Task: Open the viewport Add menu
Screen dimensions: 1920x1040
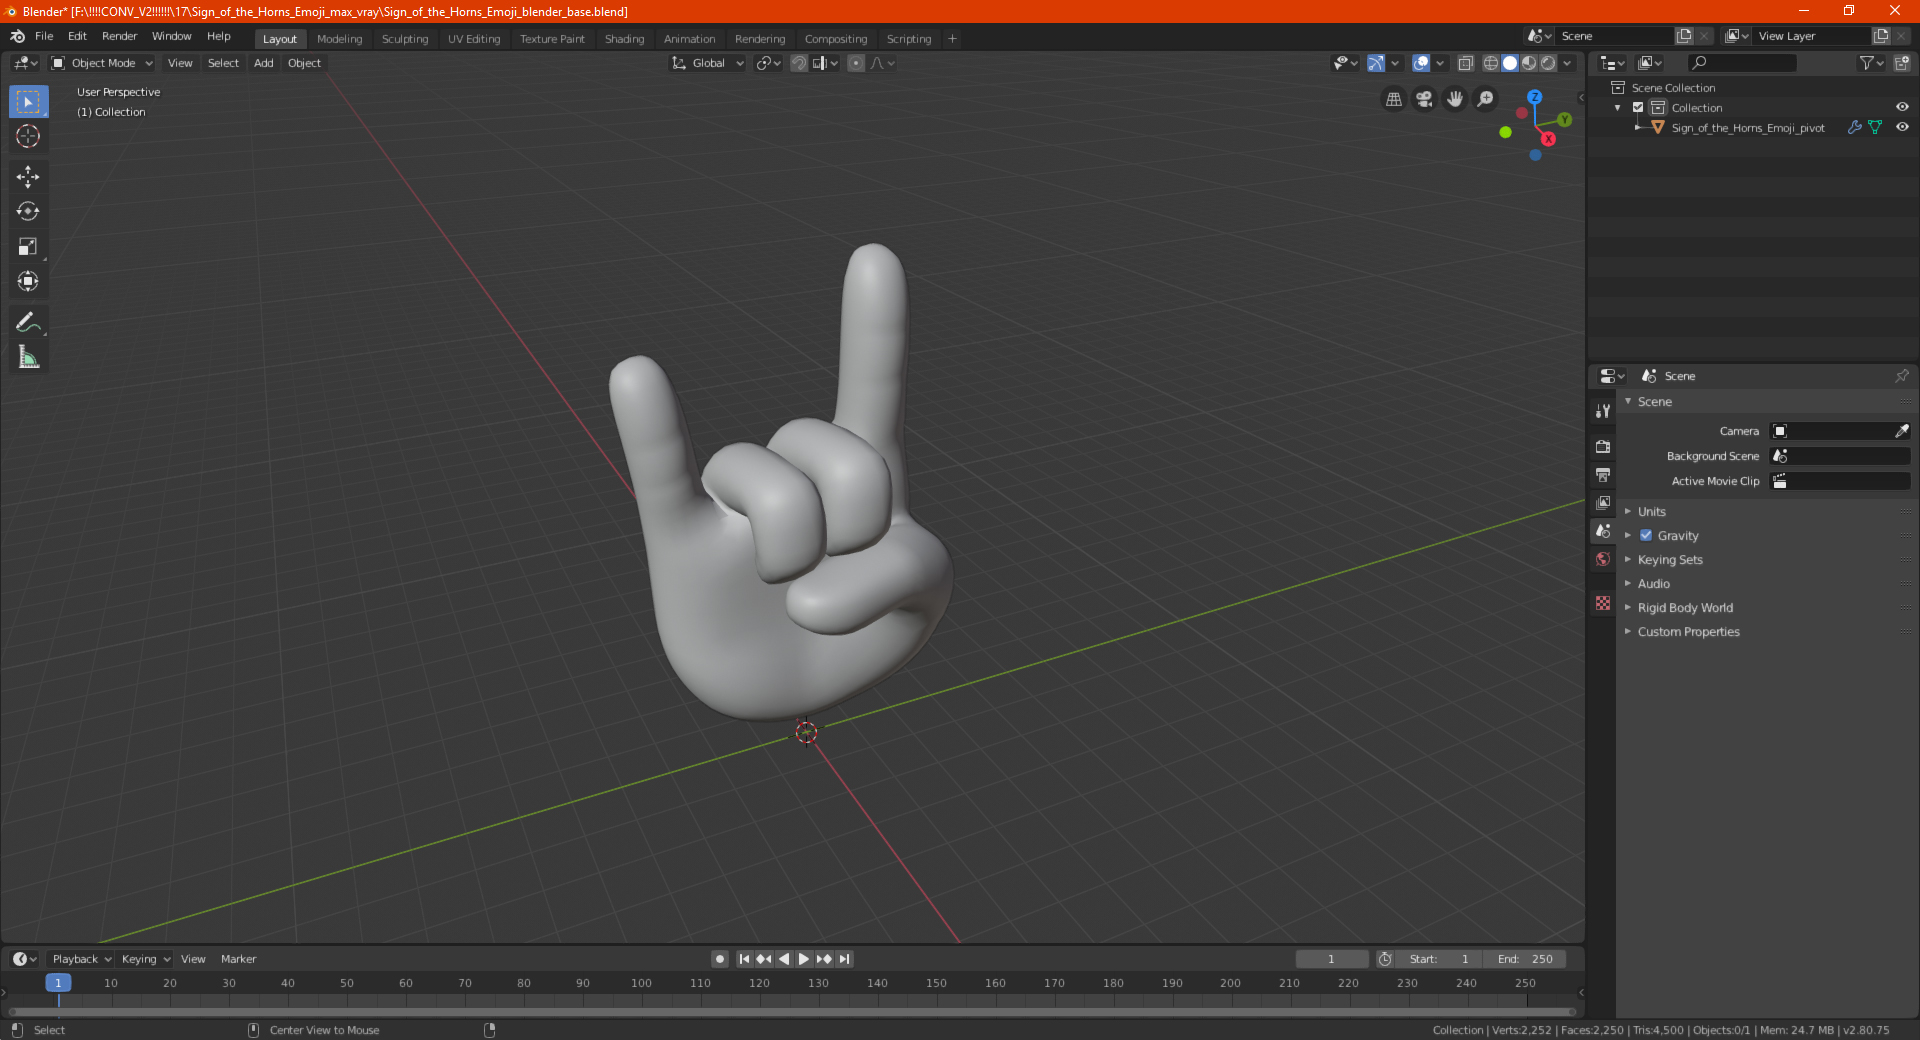Action: pos(263,63)
